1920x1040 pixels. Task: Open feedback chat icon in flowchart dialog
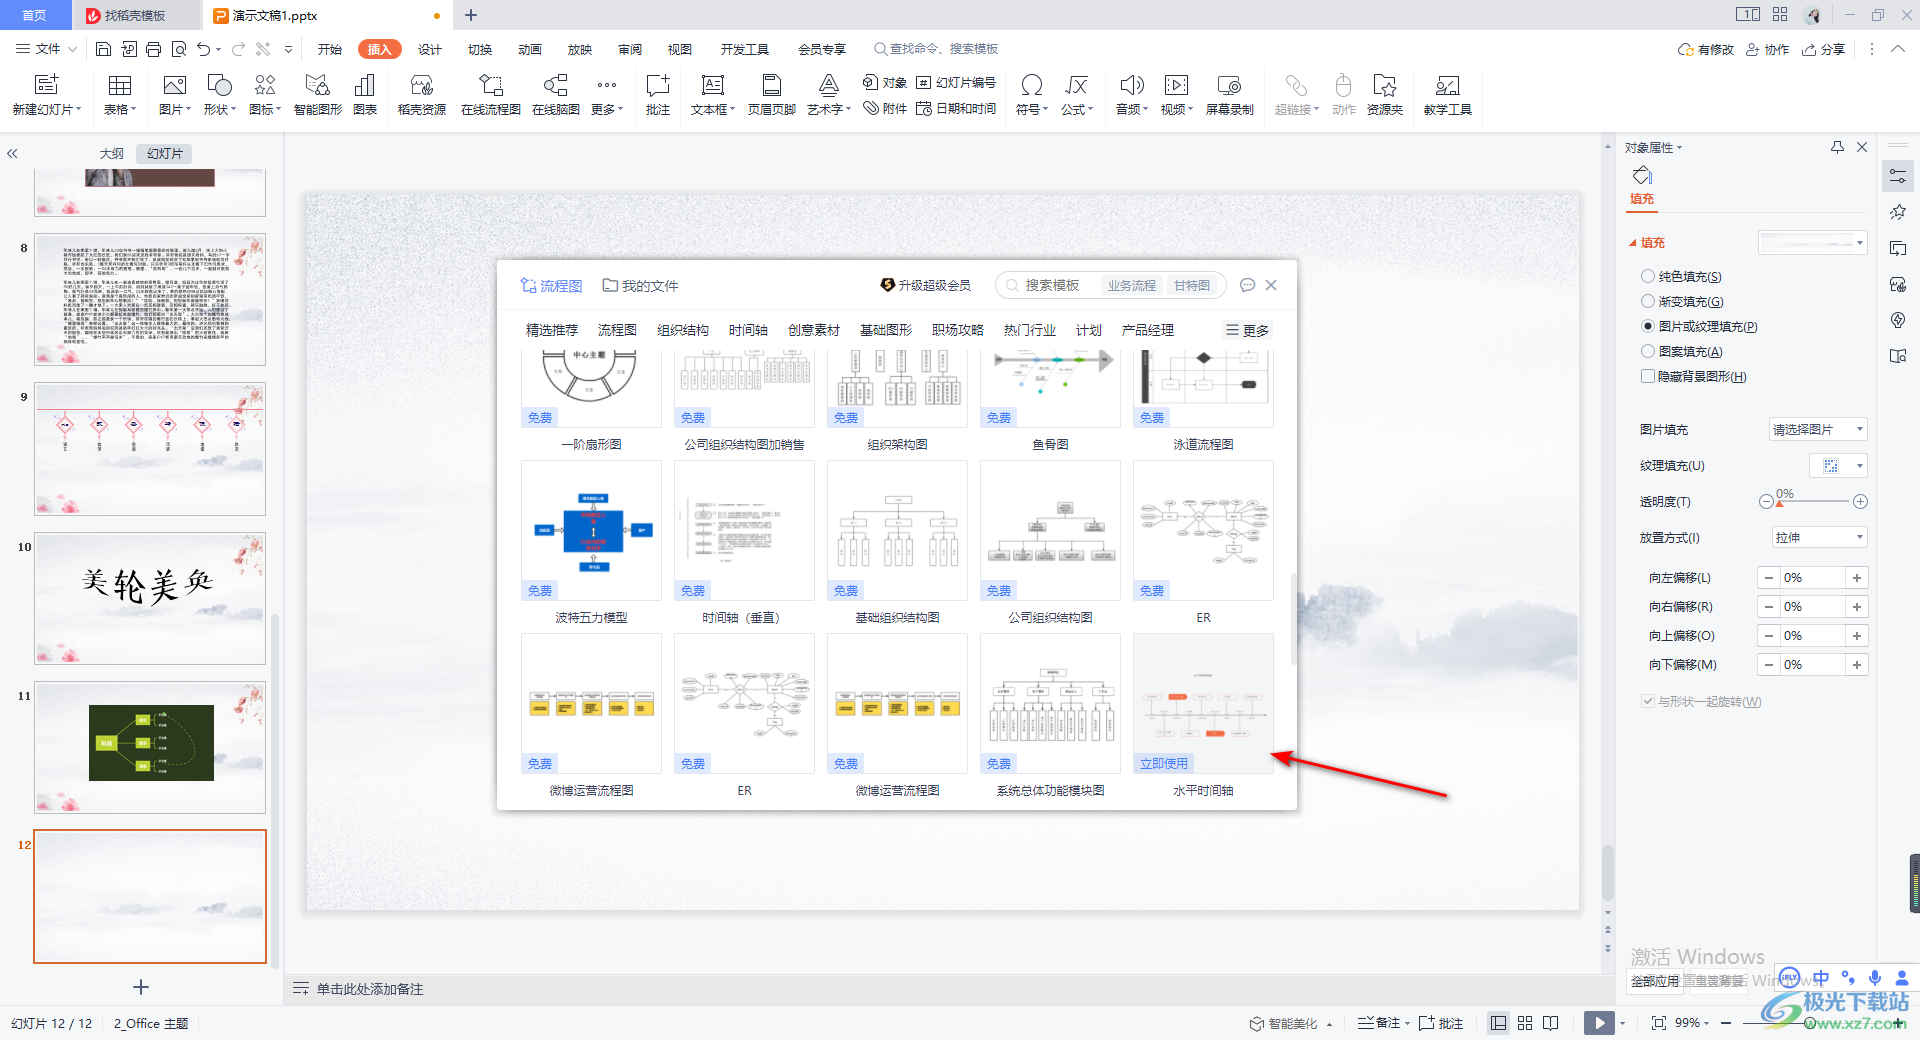(1247, 285)
